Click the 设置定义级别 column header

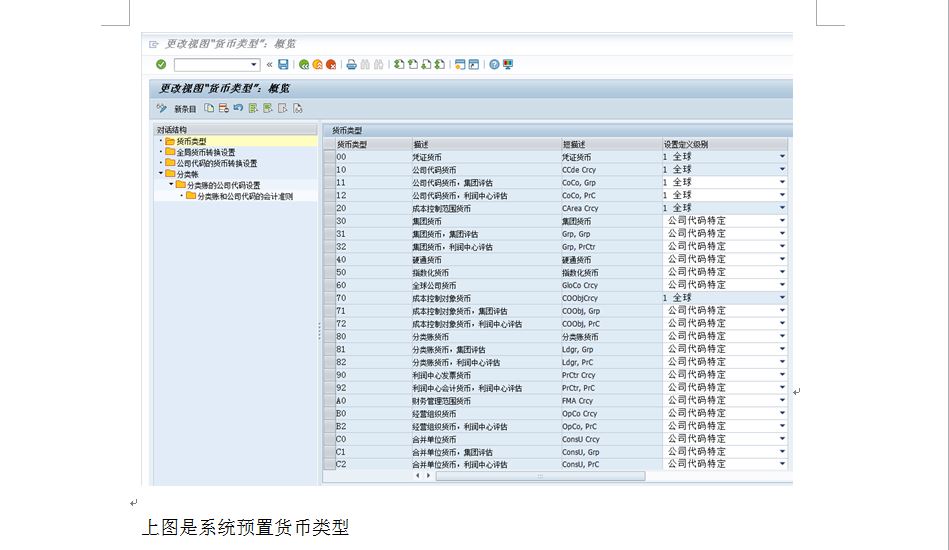(x=725, y=144)
